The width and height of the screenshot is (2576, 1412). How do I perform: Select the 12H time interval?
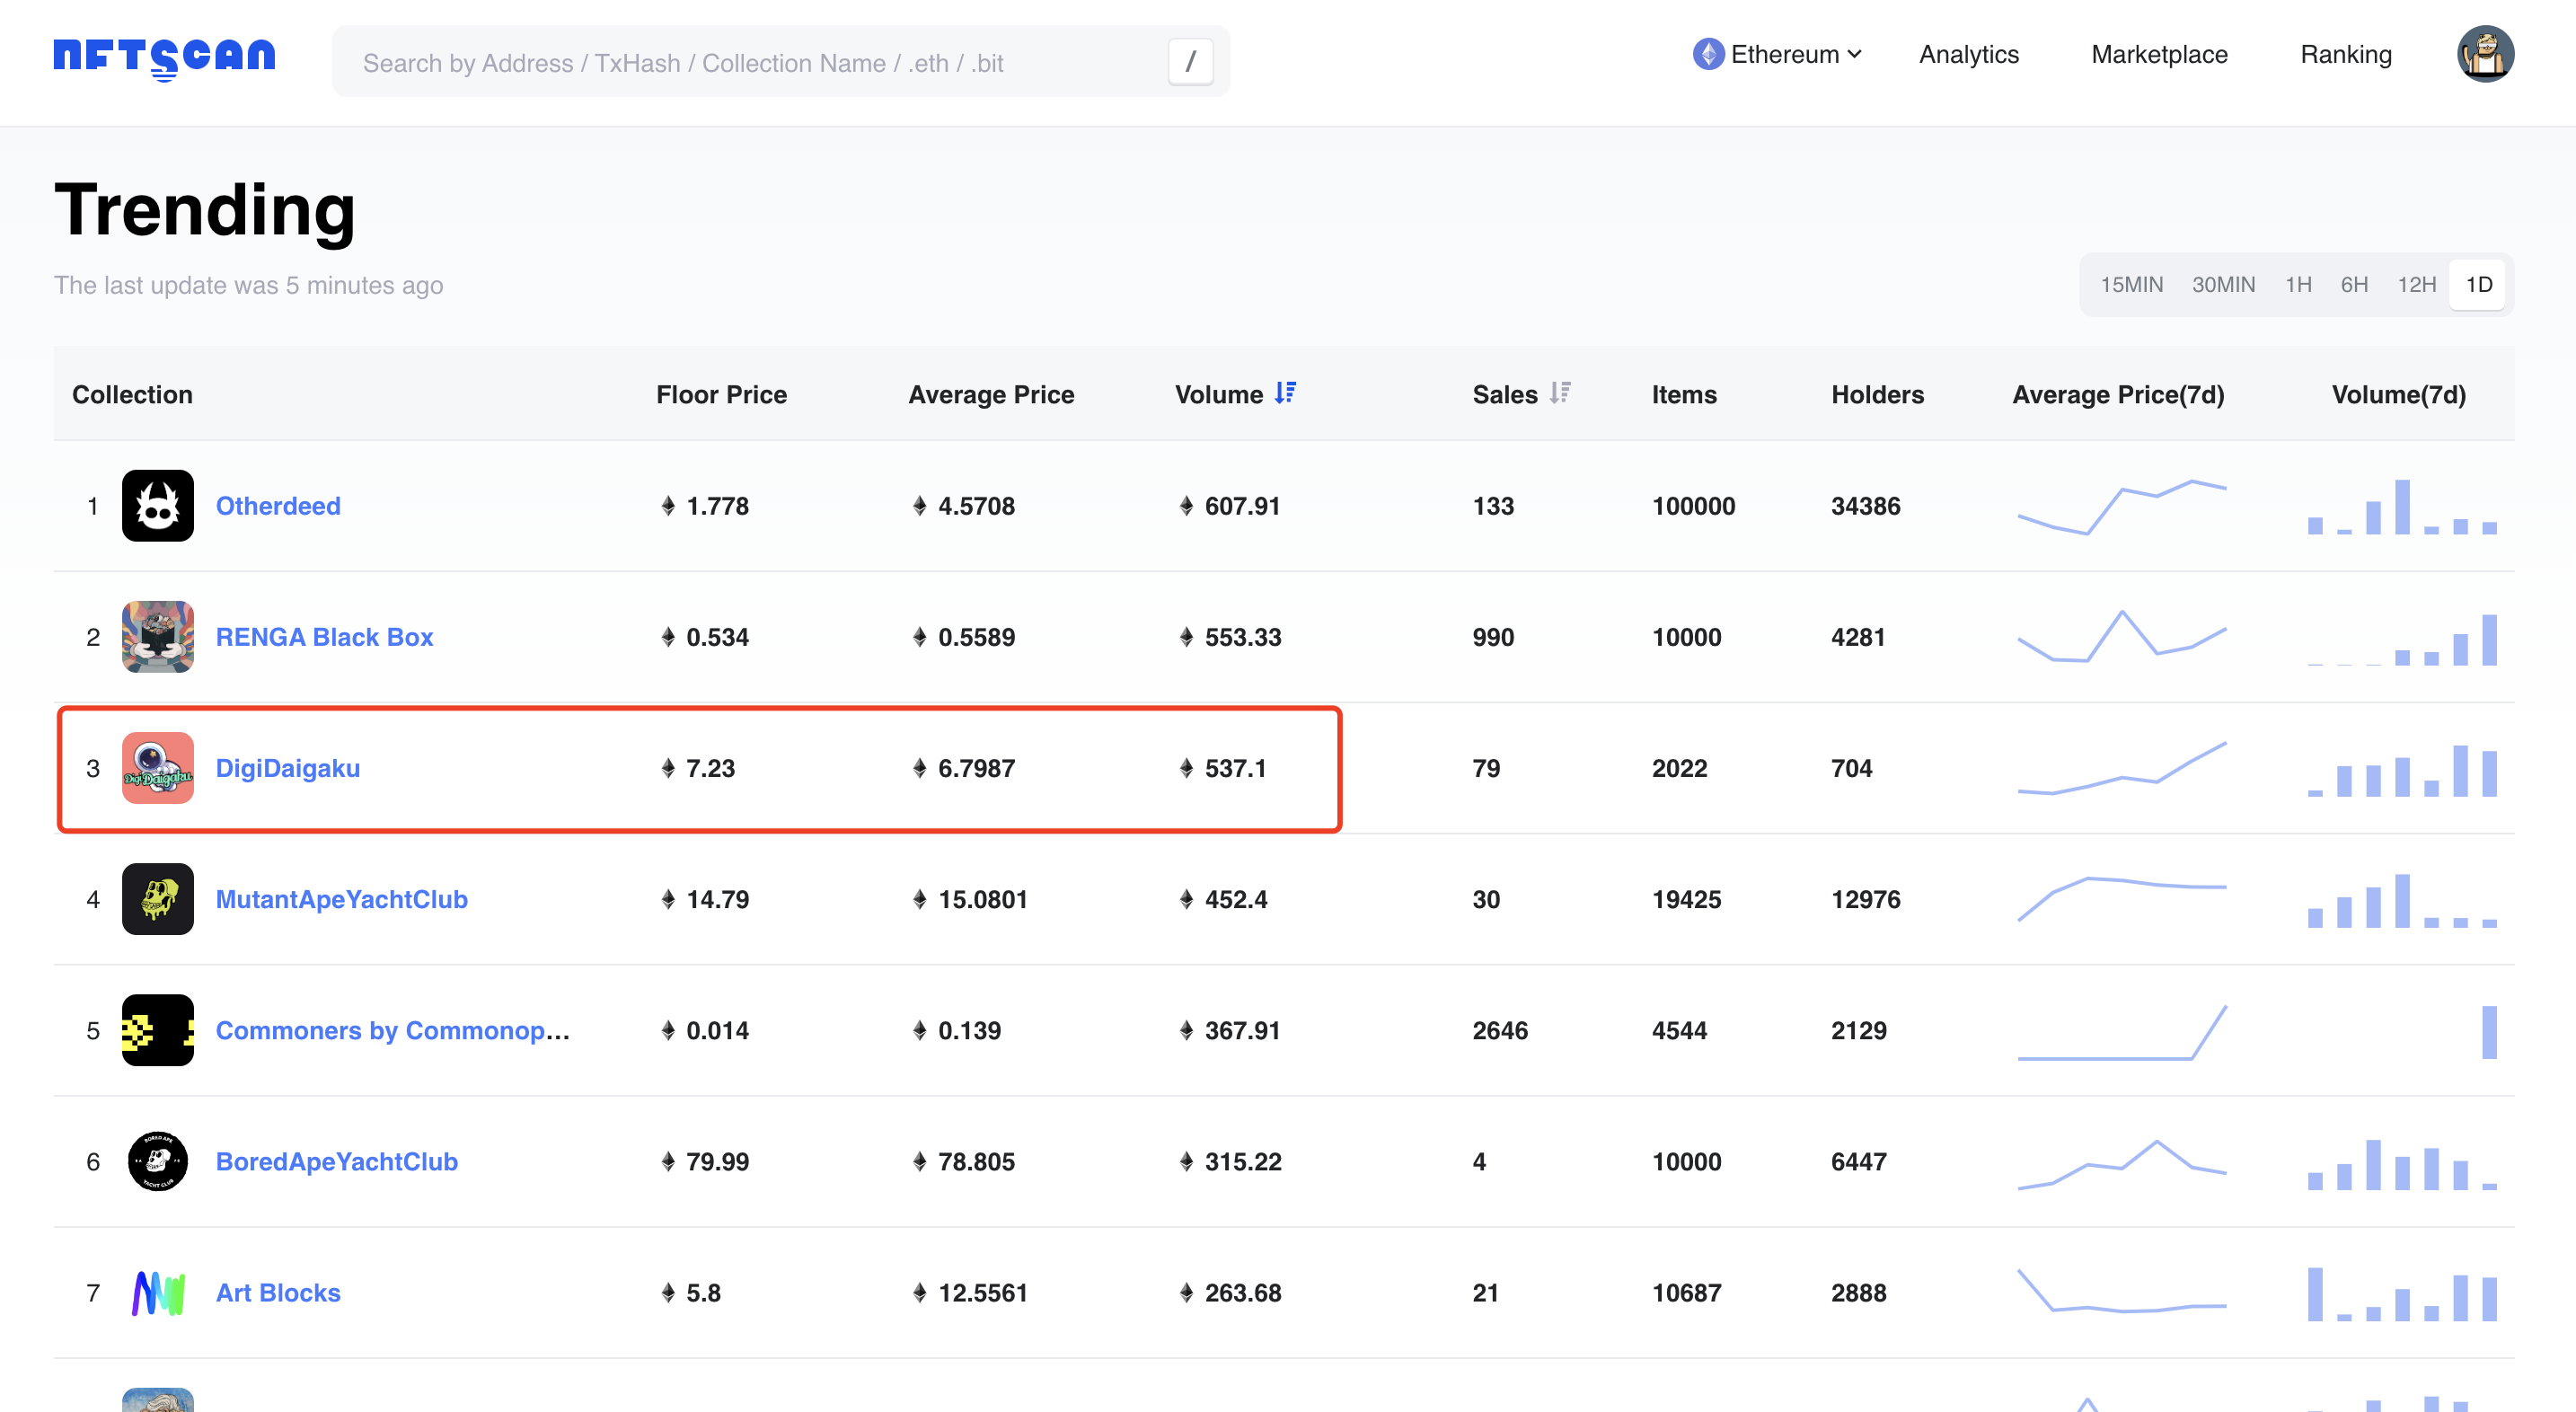click(x=2417, y=284)
